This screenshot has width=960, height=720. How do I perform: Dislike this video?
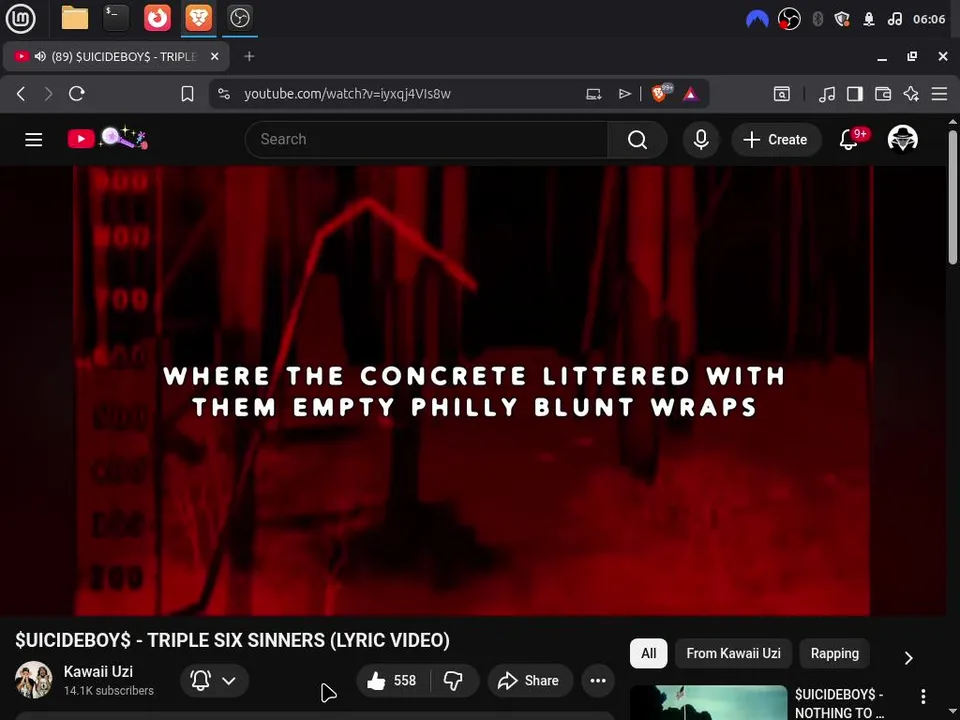click(454, 681)
